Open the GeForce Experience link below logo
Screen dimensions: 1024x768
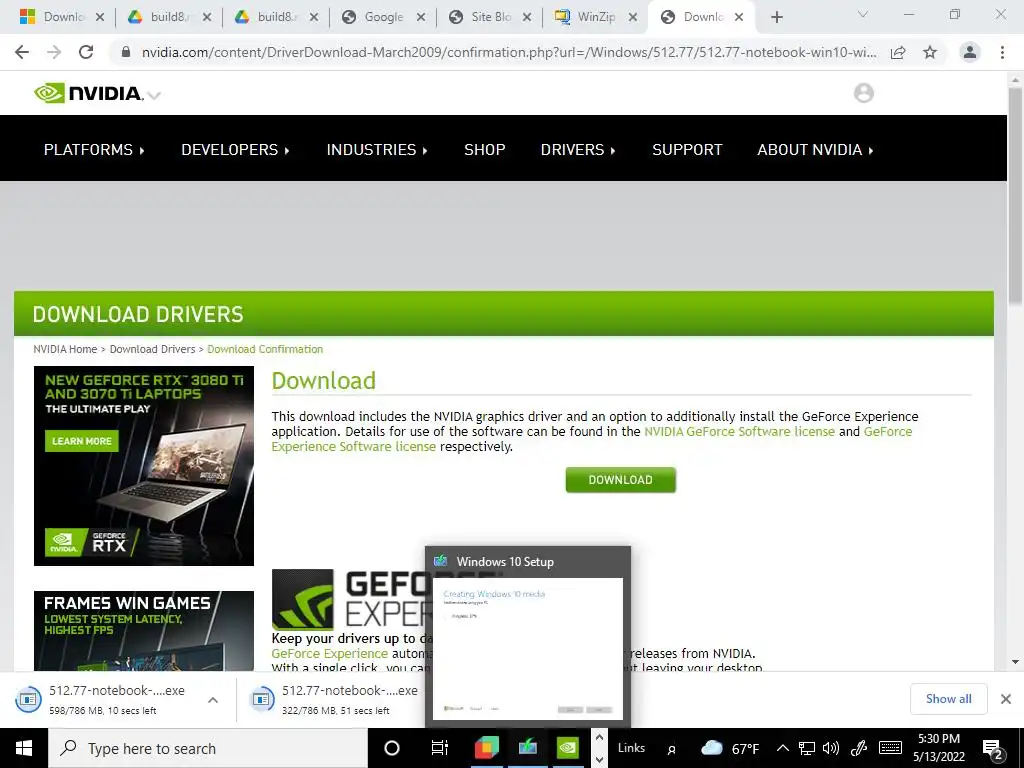(x=330, y=654)
